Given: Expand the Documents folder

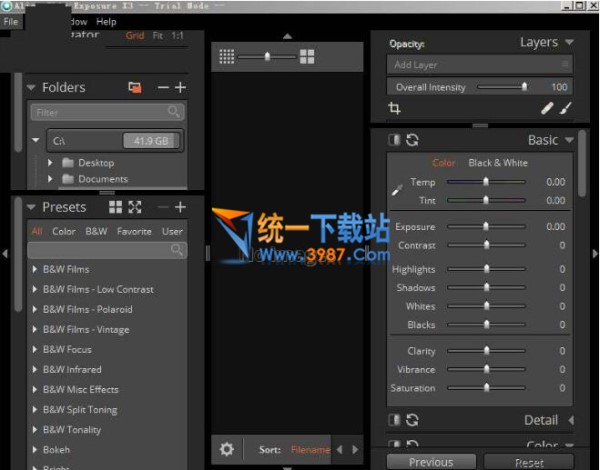Looking at the screenshot, I should click(x=50, y=179).
